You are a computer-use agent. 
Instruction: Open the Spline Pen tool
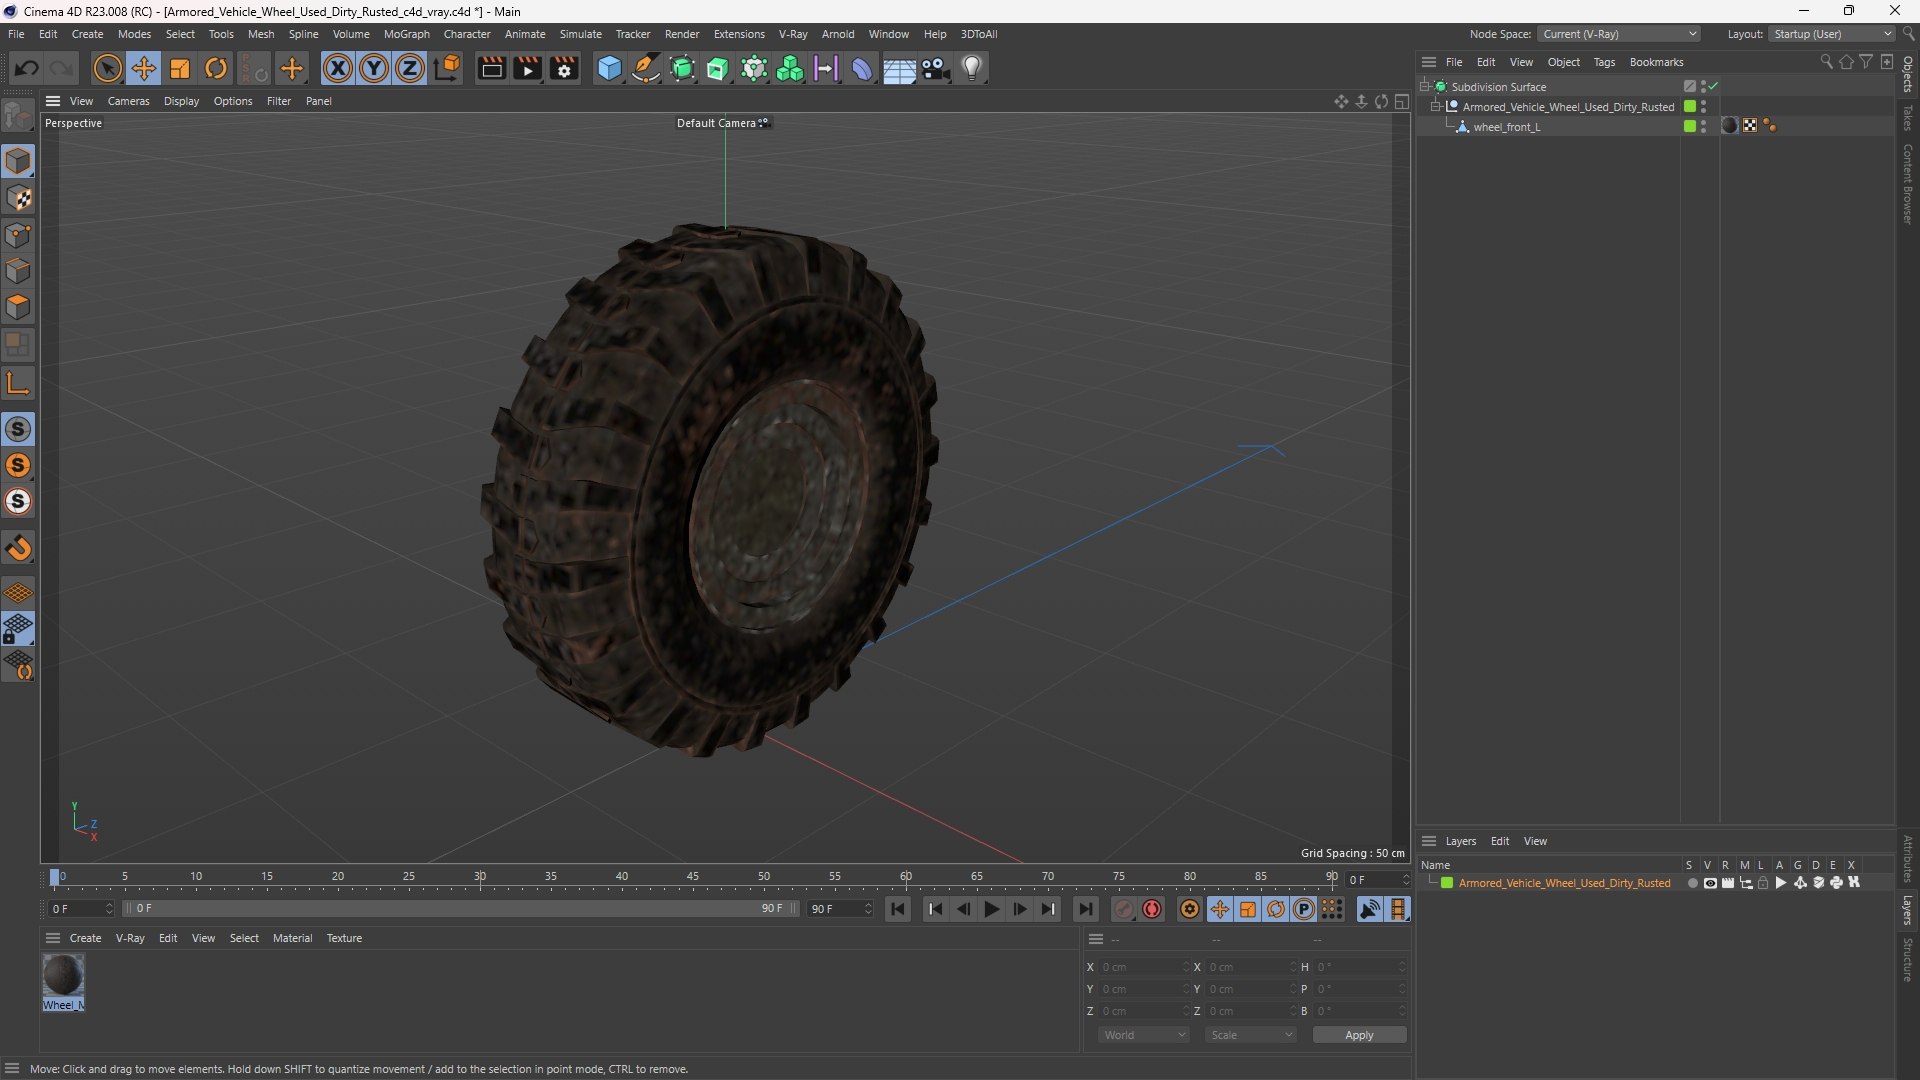[646, 68]
